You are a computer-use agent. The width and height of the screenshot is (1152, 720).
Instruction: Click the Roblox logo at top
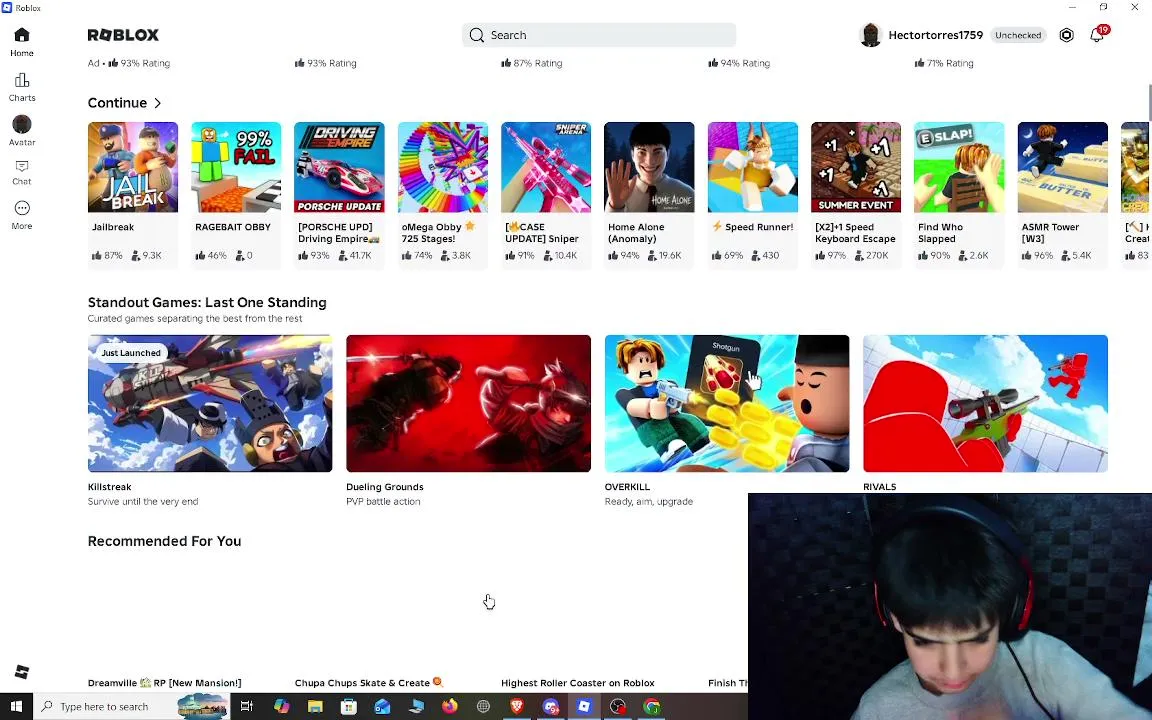point(123,35)
